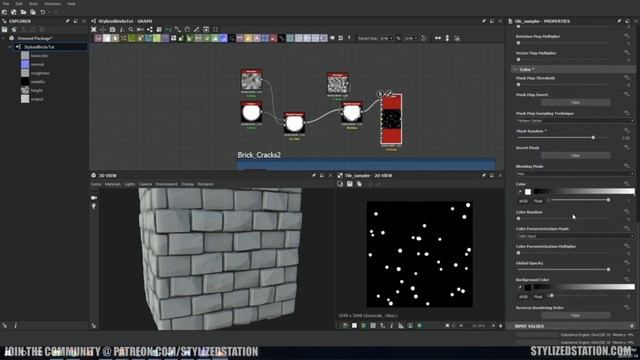Click the expose icon next to Mask Random

(x=627, y=131)
